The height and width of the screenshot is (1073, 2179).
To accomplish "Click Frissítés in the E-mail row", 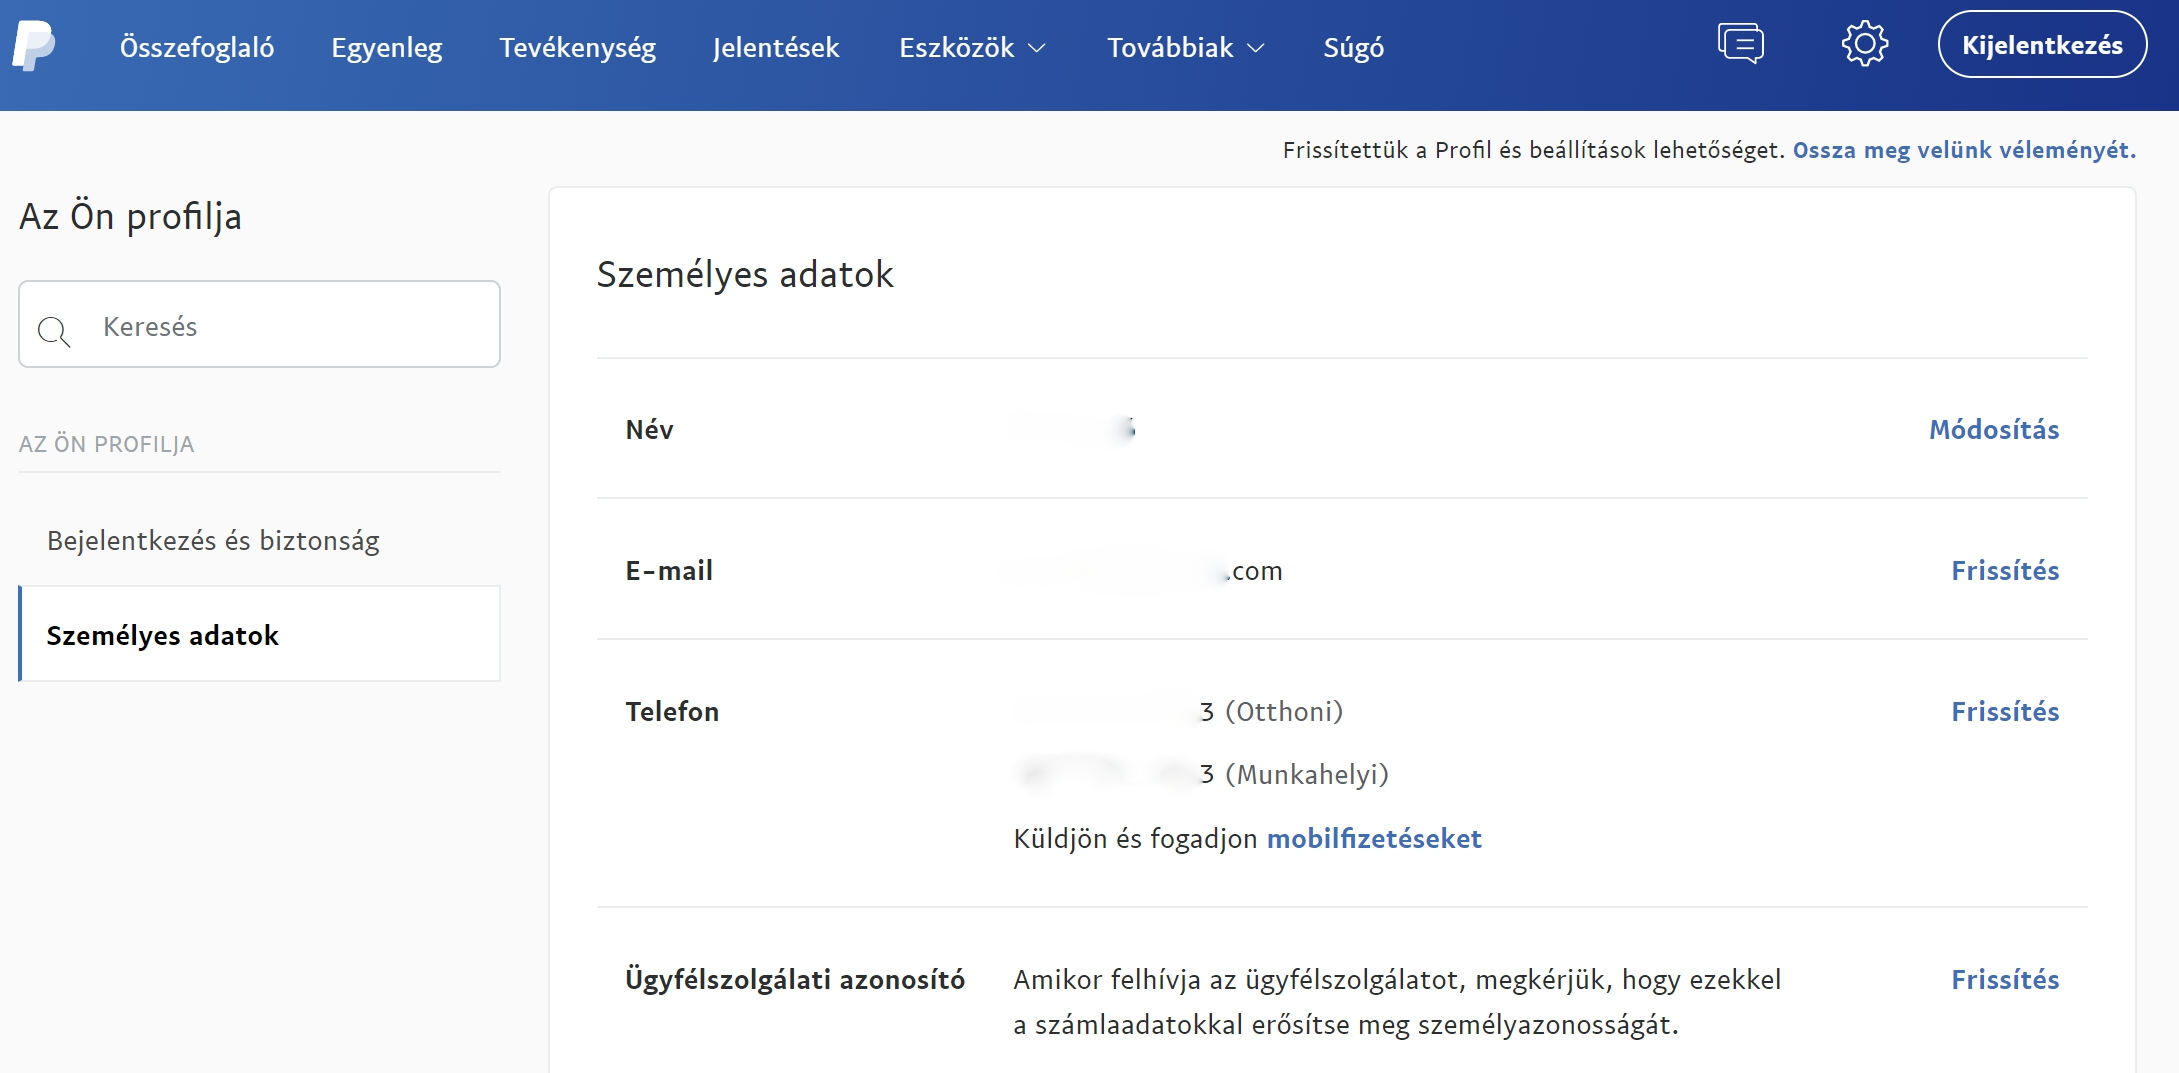I will [x=2004, y=570].
